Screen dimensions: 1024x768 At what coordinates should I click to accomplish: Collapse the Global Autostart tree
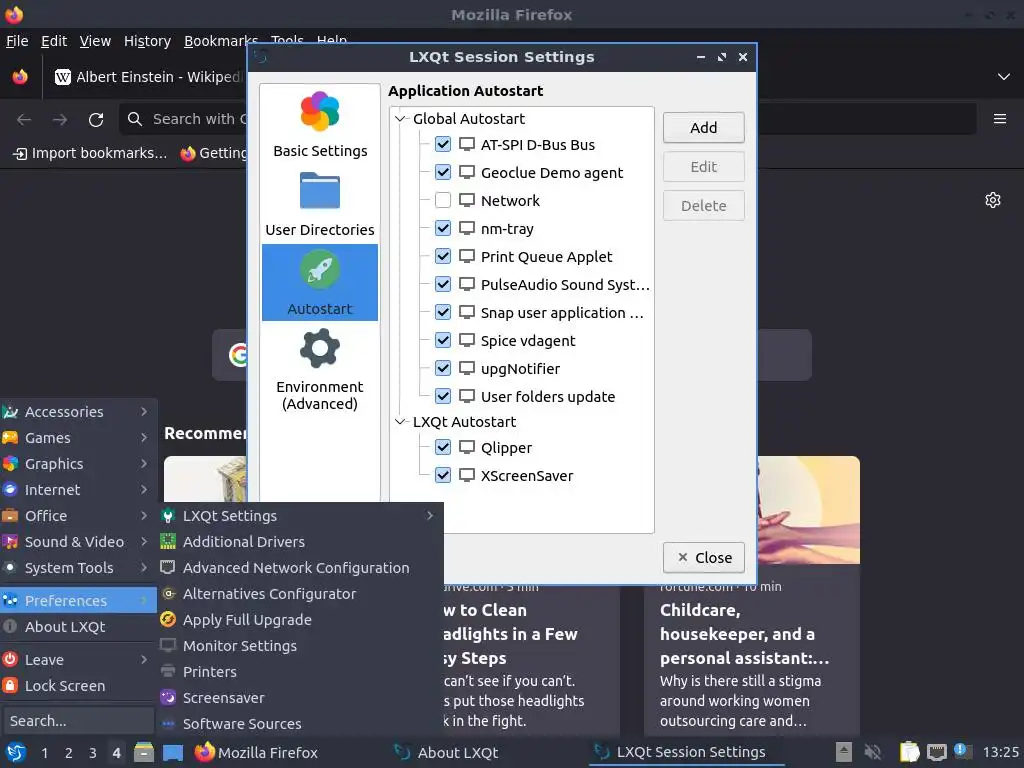click(x=400, y=119)
